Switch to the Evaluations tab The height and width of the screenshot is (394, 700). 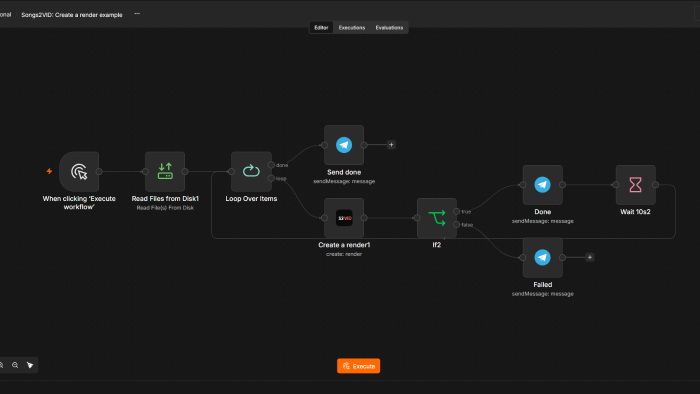click(x=389, y=28)
